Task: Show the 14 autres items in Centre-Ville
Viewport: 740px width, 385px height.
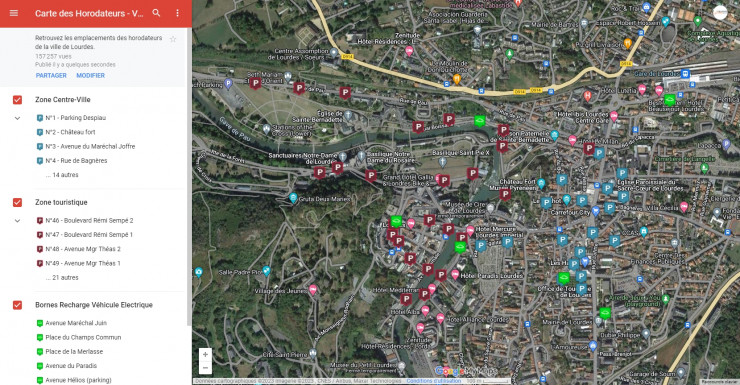Action: (x=62, y=175)
